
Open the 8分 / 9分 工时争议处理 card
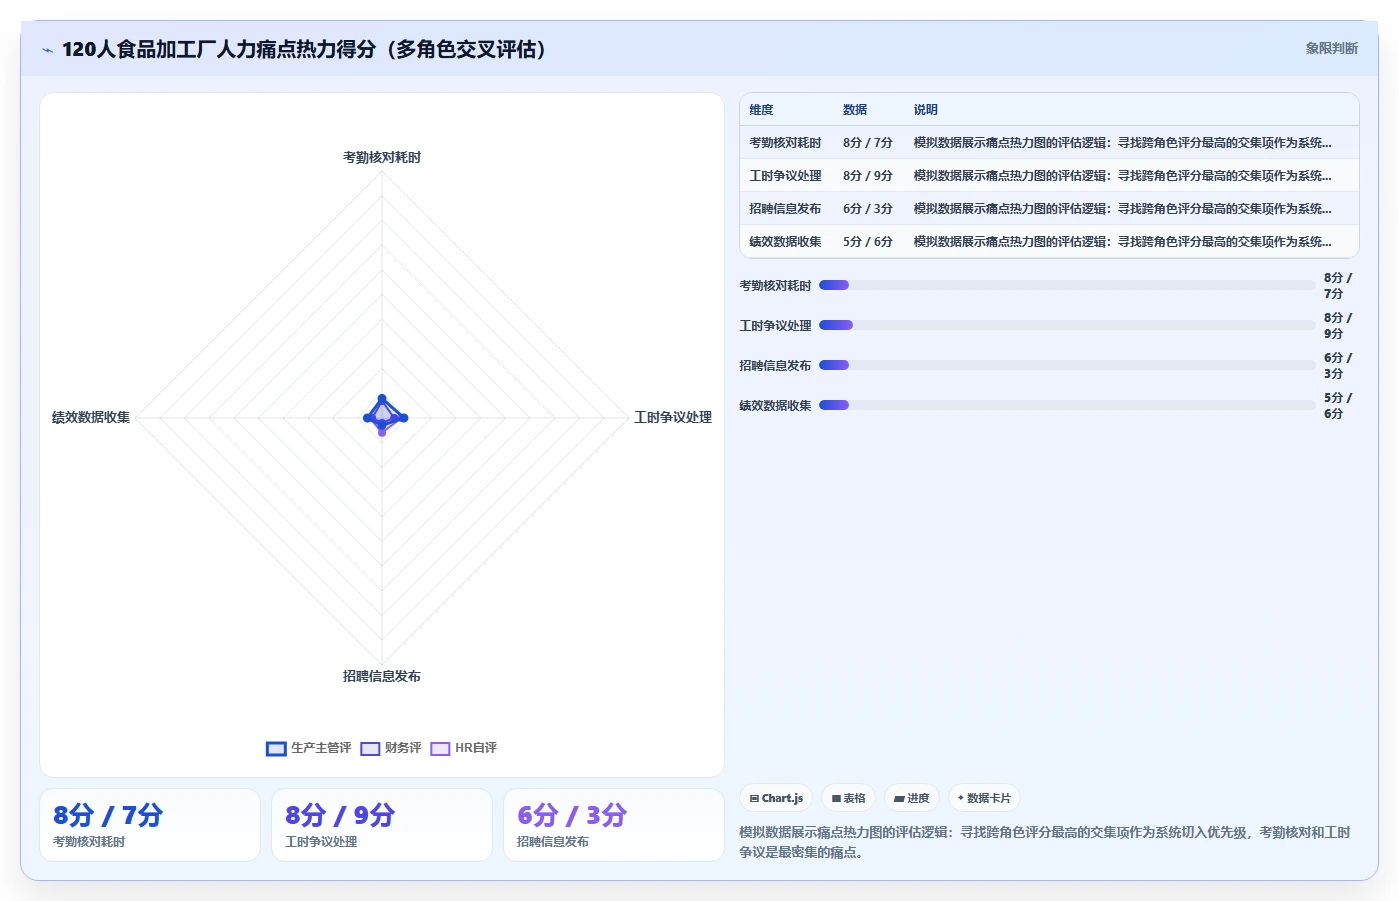(382, 825)
